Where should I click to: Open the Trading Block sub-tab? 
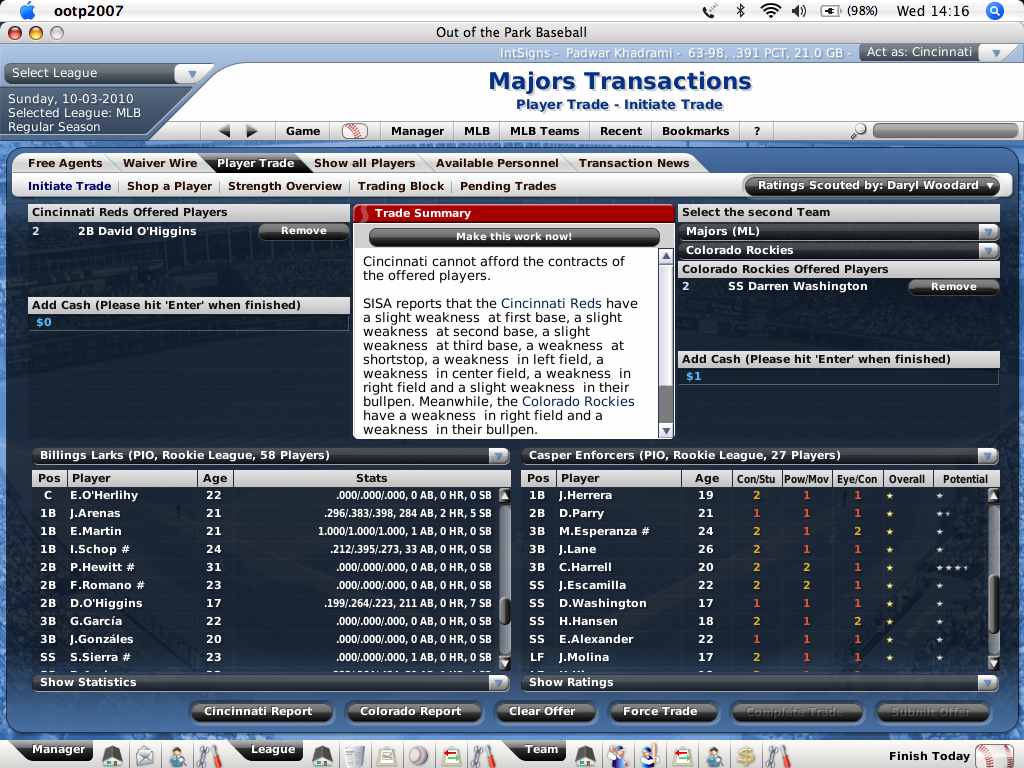point(401,186)
